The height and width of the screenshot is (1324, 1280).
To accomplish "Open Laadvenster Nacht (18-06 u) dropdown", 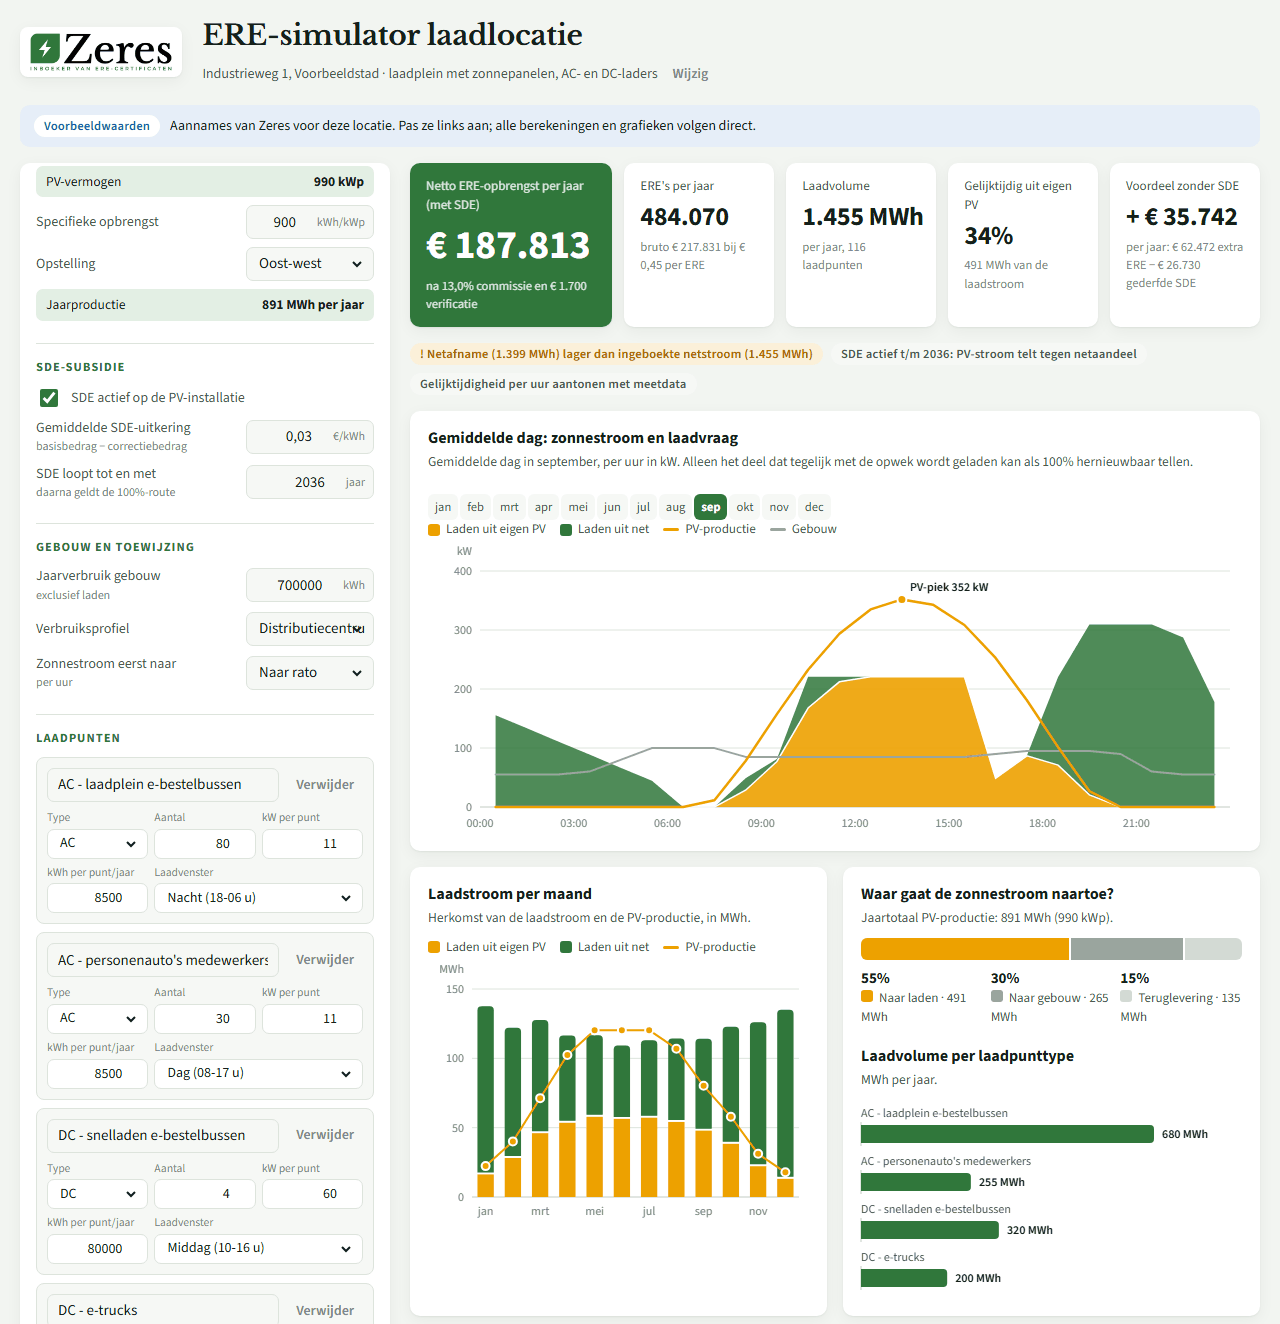I will (x=258, y=898).
